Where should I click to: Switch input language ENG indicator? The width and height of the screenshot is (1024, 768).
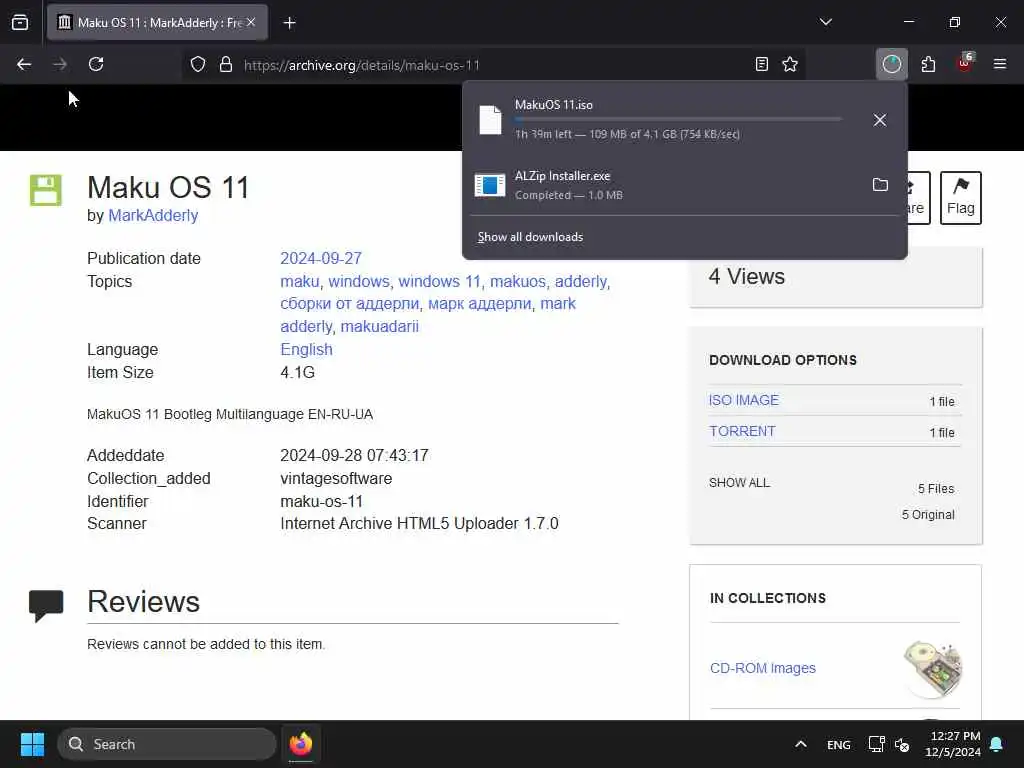(x=839, y=744)
